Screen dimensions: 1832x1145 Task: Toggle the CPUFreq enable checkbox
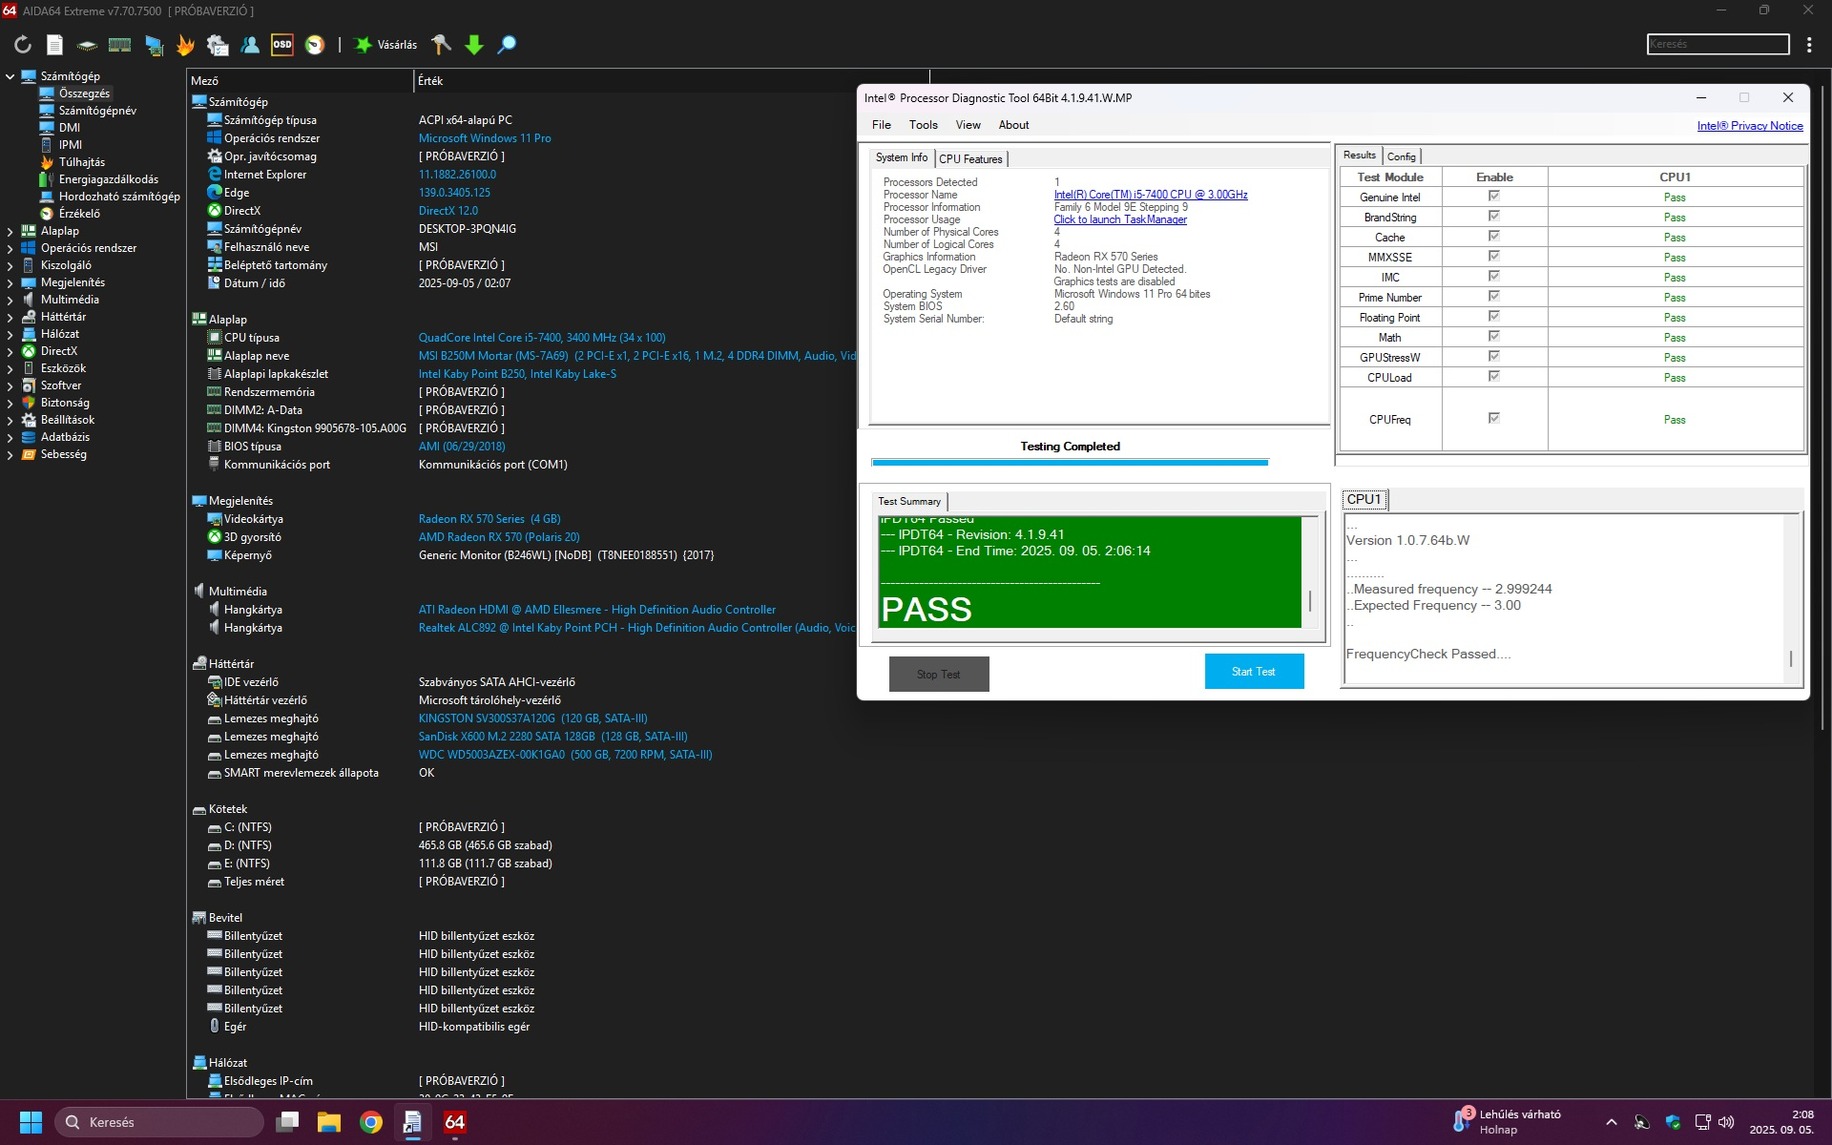(1494, 419)
